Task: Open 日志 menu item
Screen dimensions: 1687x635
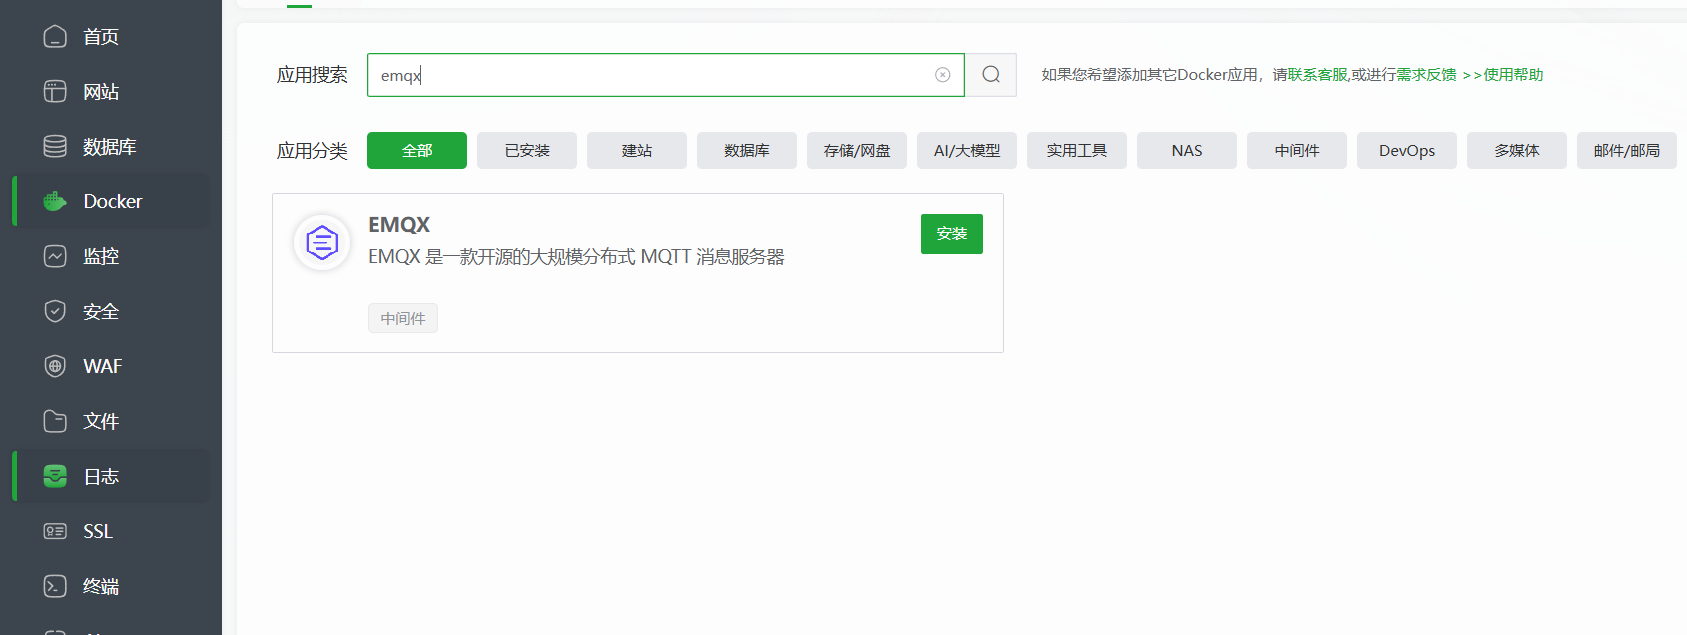Action: coord(111,476)
